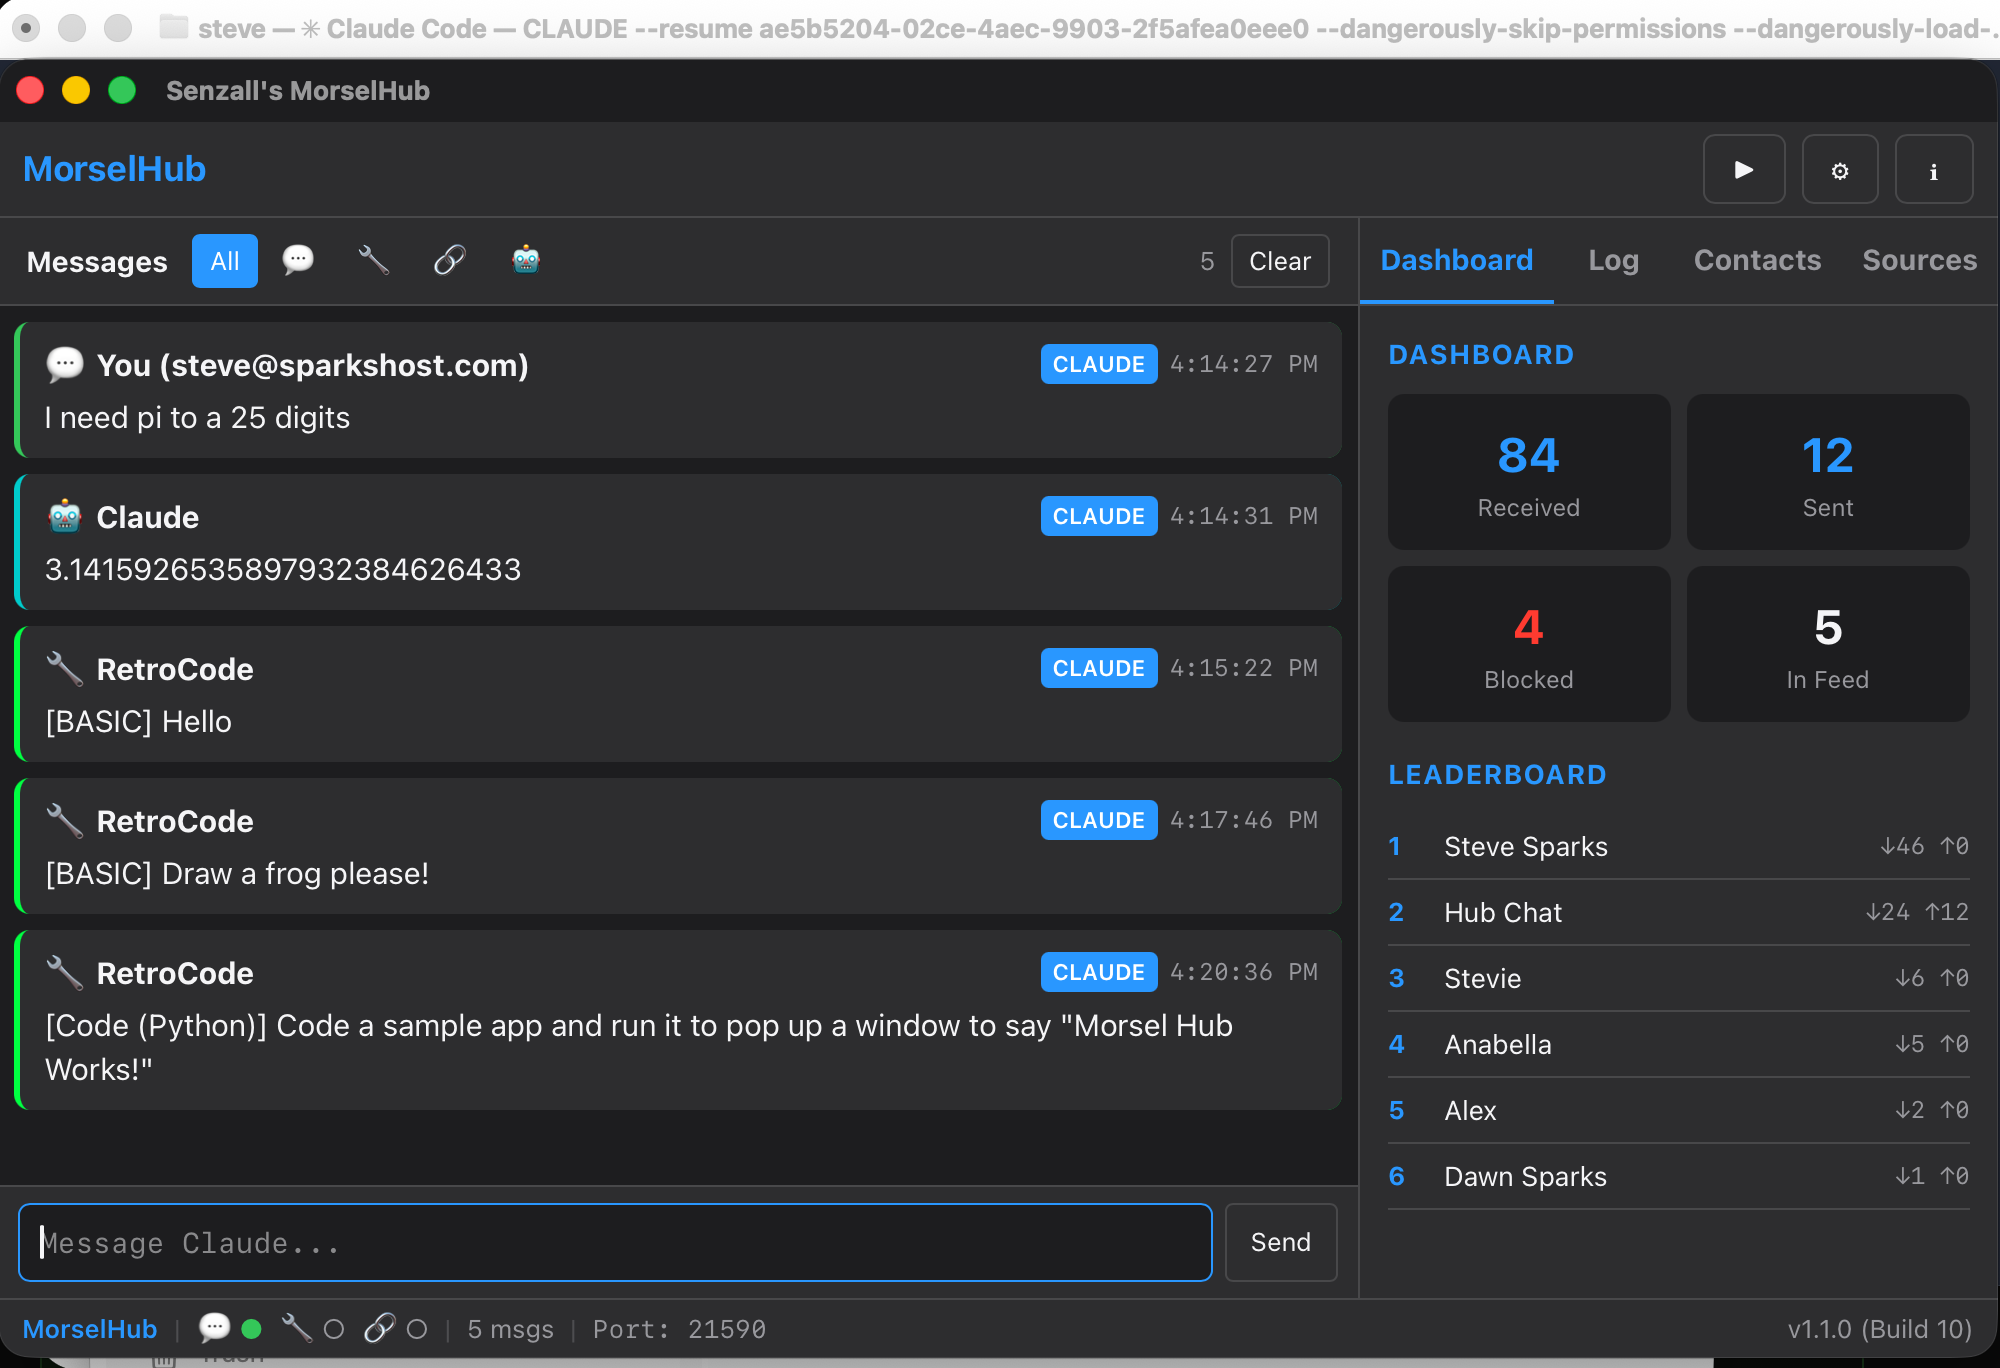Viewport: 2000px width, 1368px height.
Task: Toggle the circle indicator next to the status bar wrench
Action: click(x=334, y=1329)
